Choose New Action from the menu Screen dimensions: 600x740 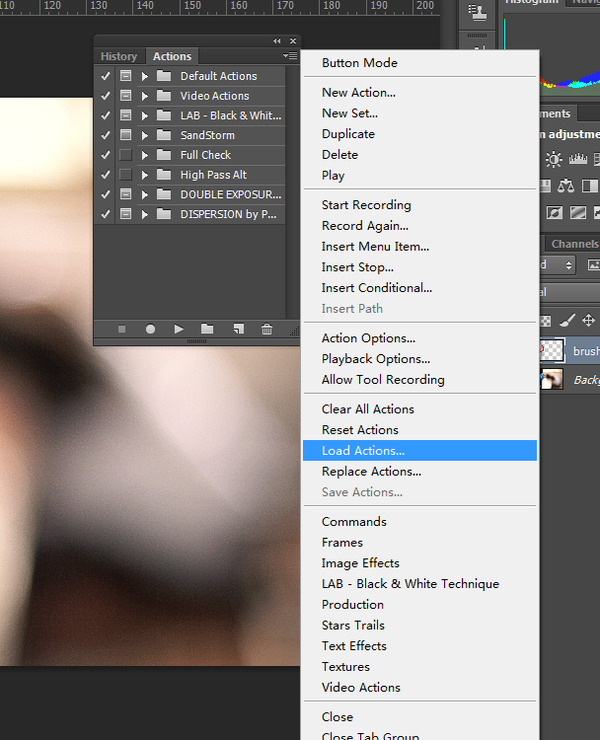coord(420,92)
